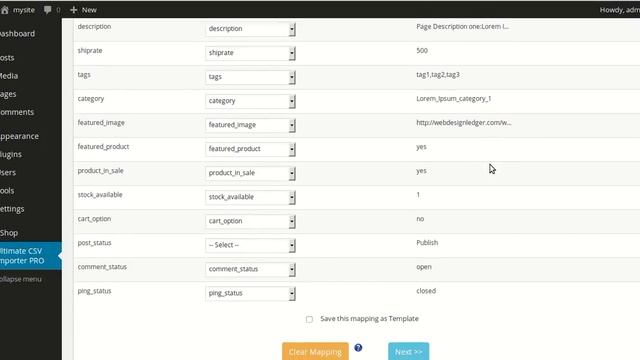The width and height of the screenshot is (640, 360).
Task: Click Howdy admin account link
Action: pos(620,10)
